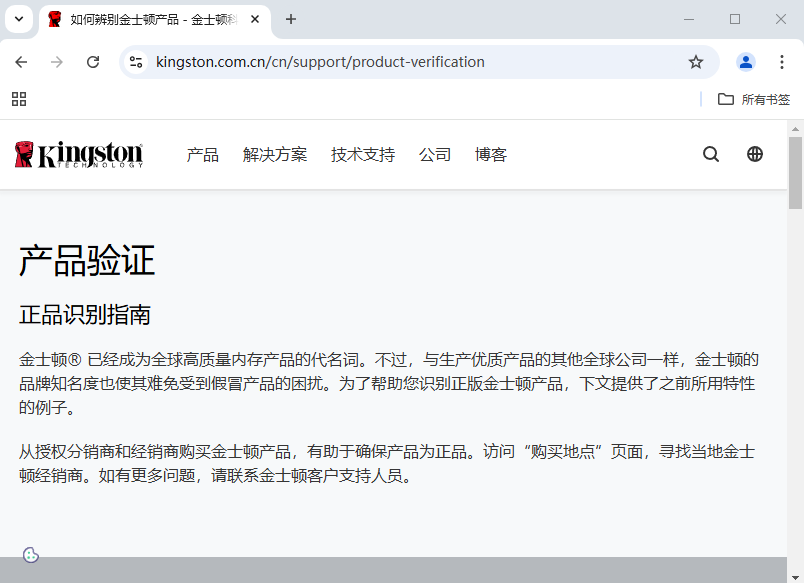Open the Chrome profile avatar icon
The image size is (804, 583).
[x=746, y=62]
